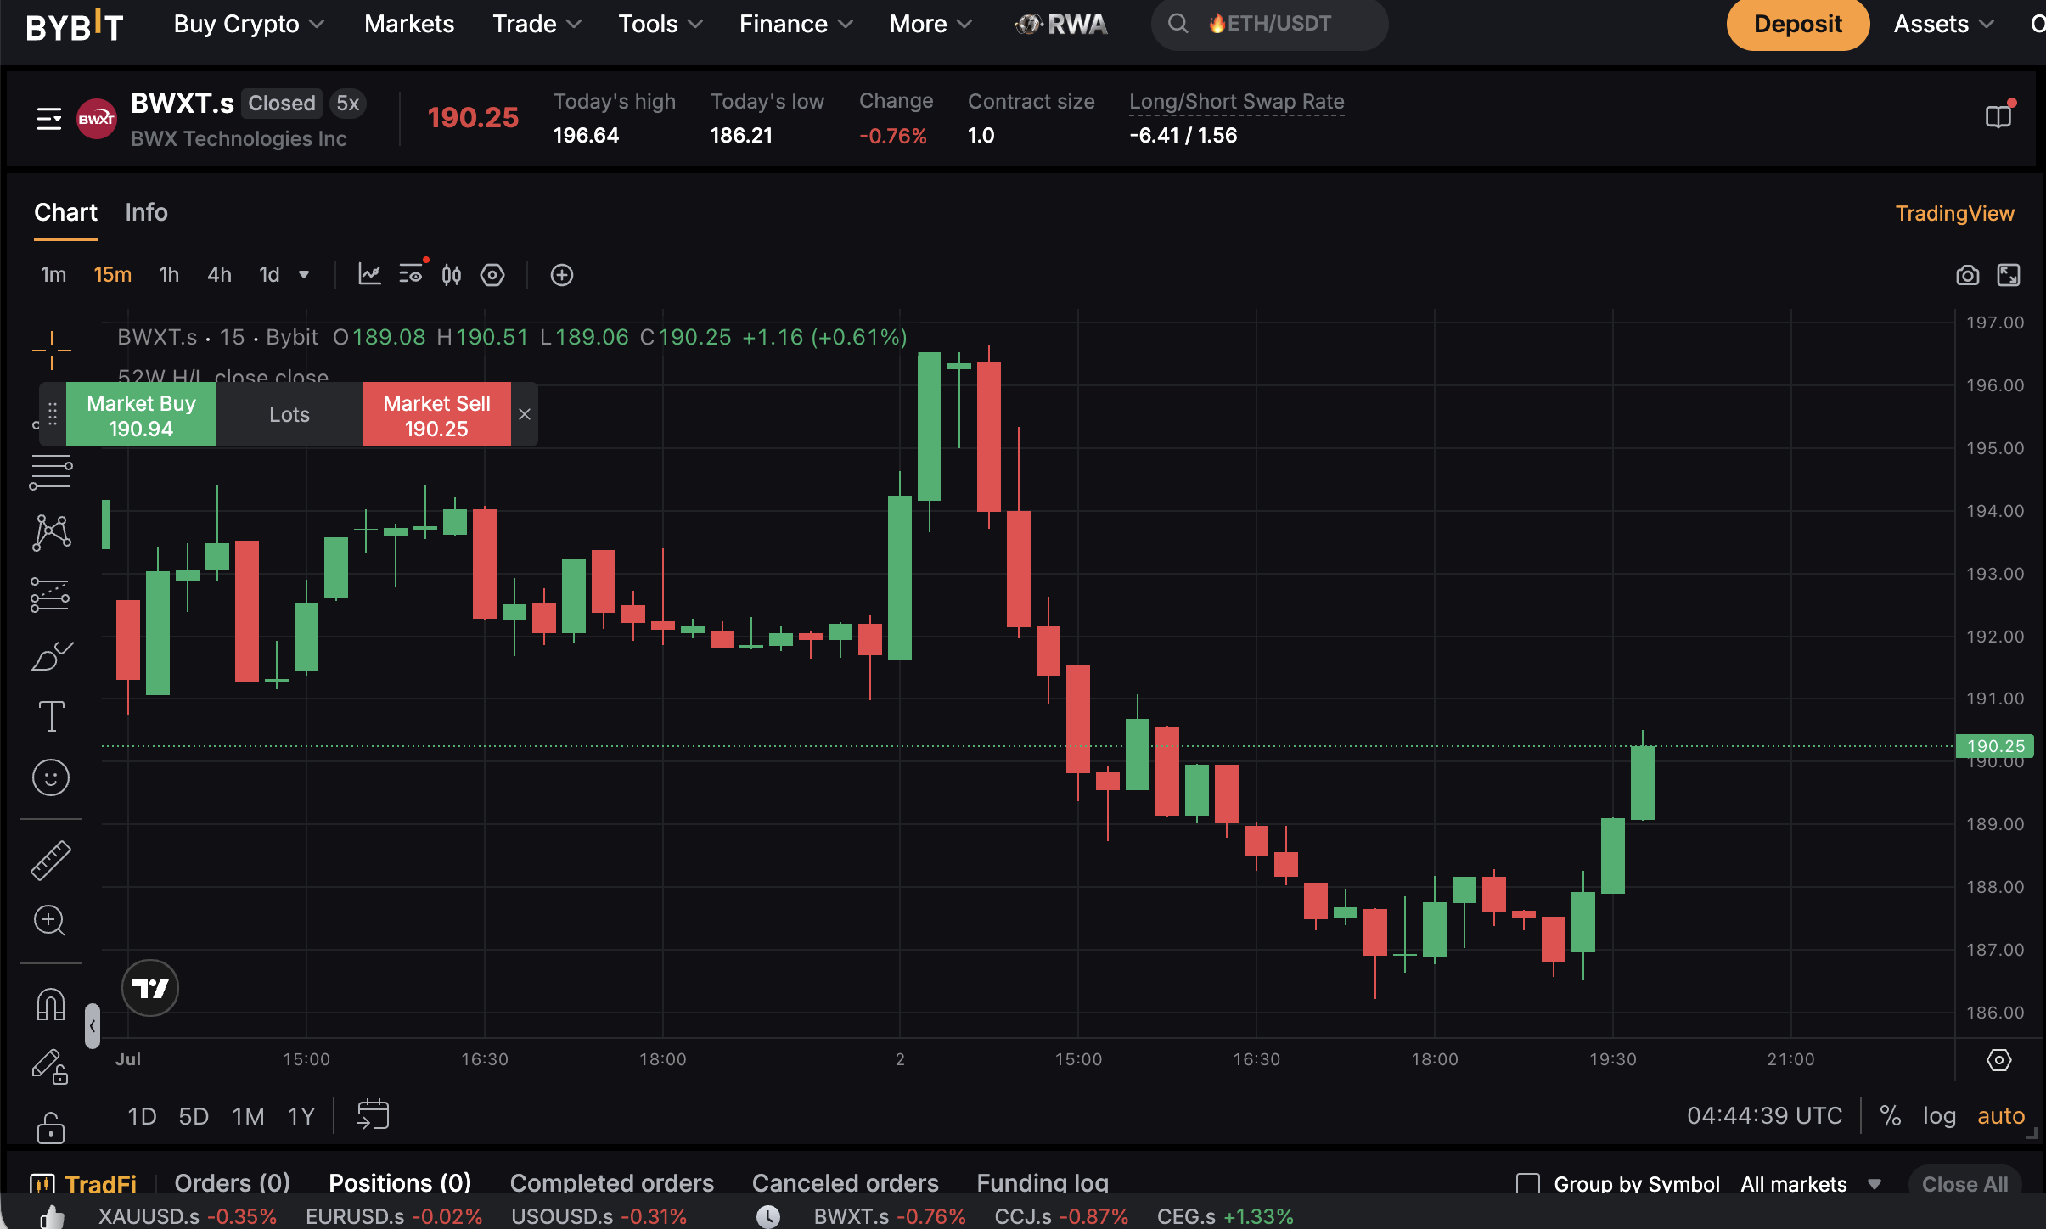Open price scale settings gear
The height and width of the screenshot is (1229, 2046).
point(1999,1060)
